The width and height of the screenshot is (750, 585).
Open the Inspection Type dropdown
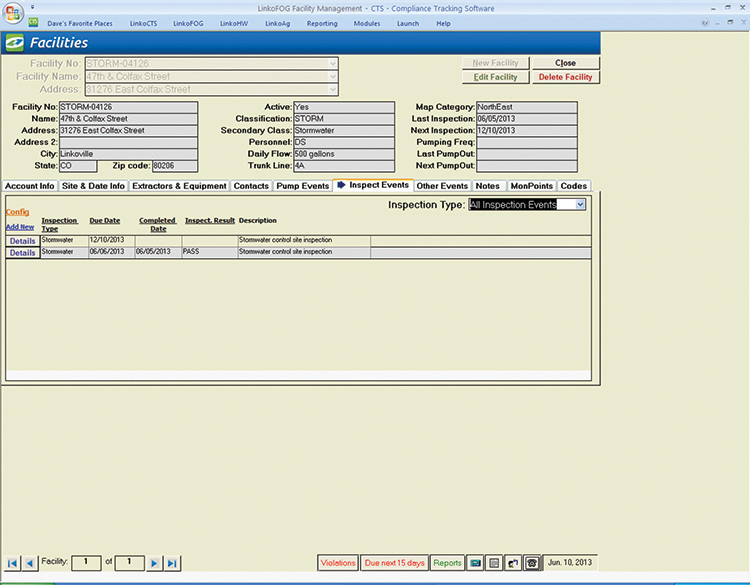(580, 204)
